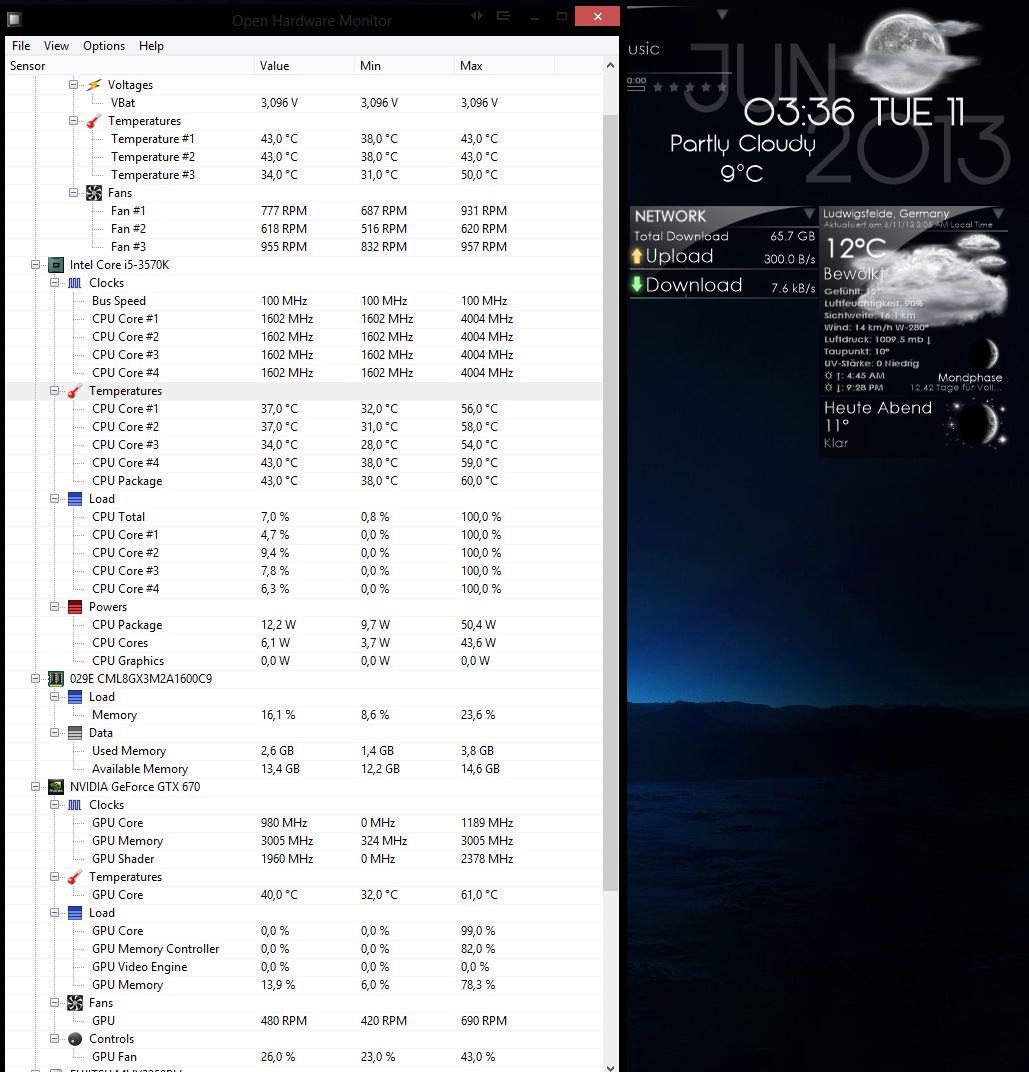Click the Min column header
This screenshot has height=1072, width=1029.
pyautogui.click(x=404, y=66)
